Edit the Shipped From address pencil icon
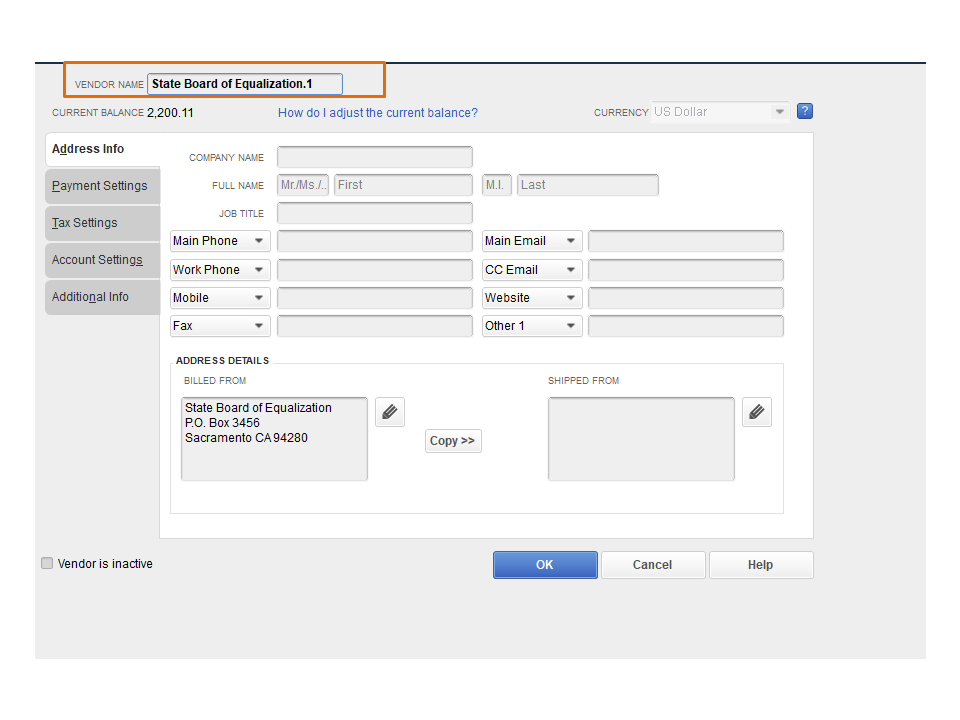This screenshot has height=720, width=960. [x=757, y=412]
